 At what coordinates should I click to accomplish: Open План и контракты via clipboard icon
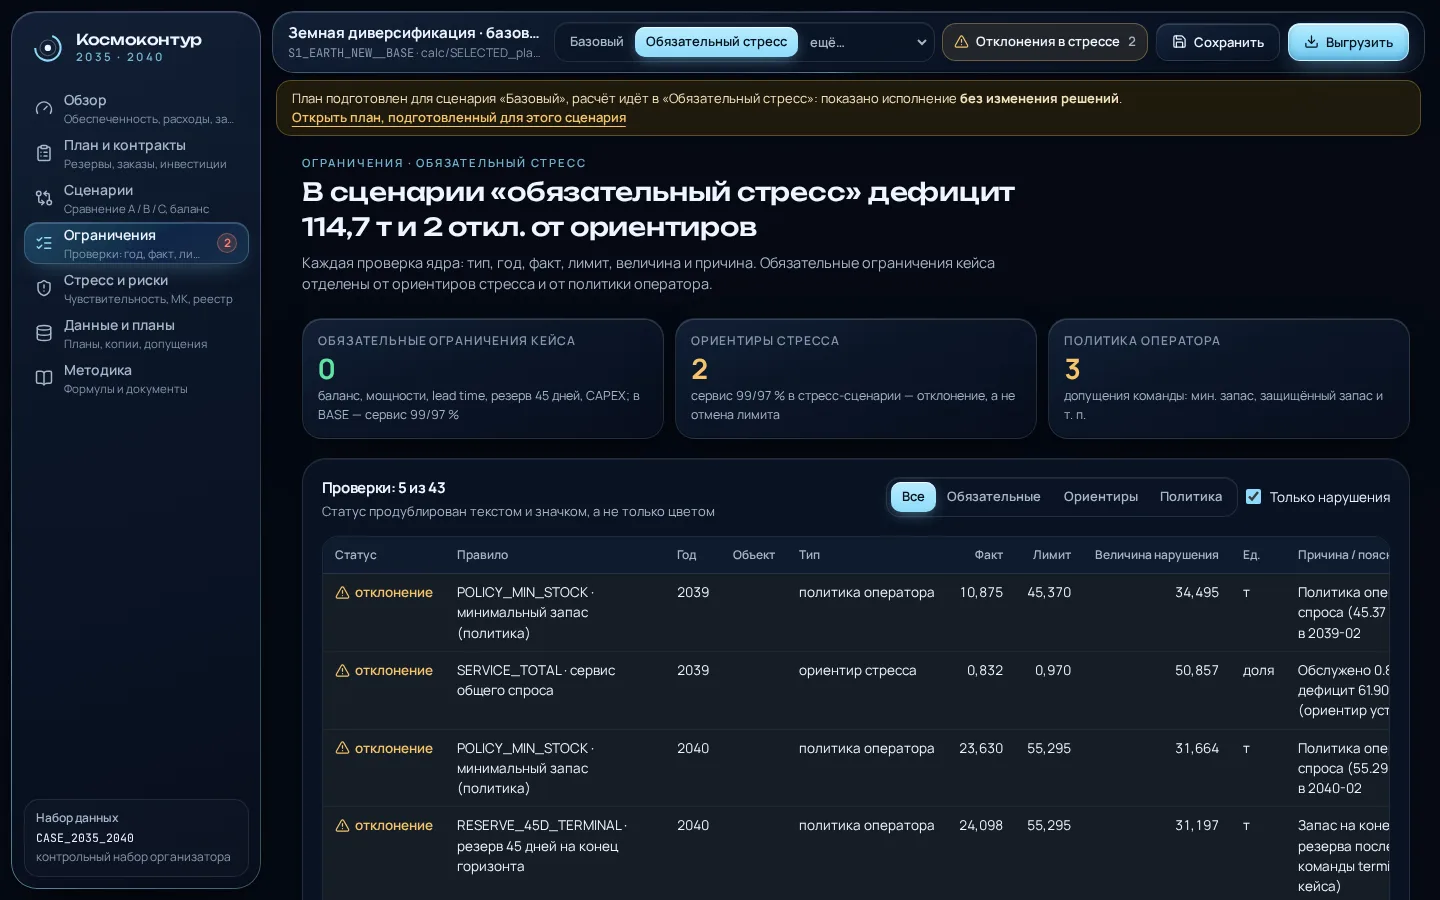(44, 153)
